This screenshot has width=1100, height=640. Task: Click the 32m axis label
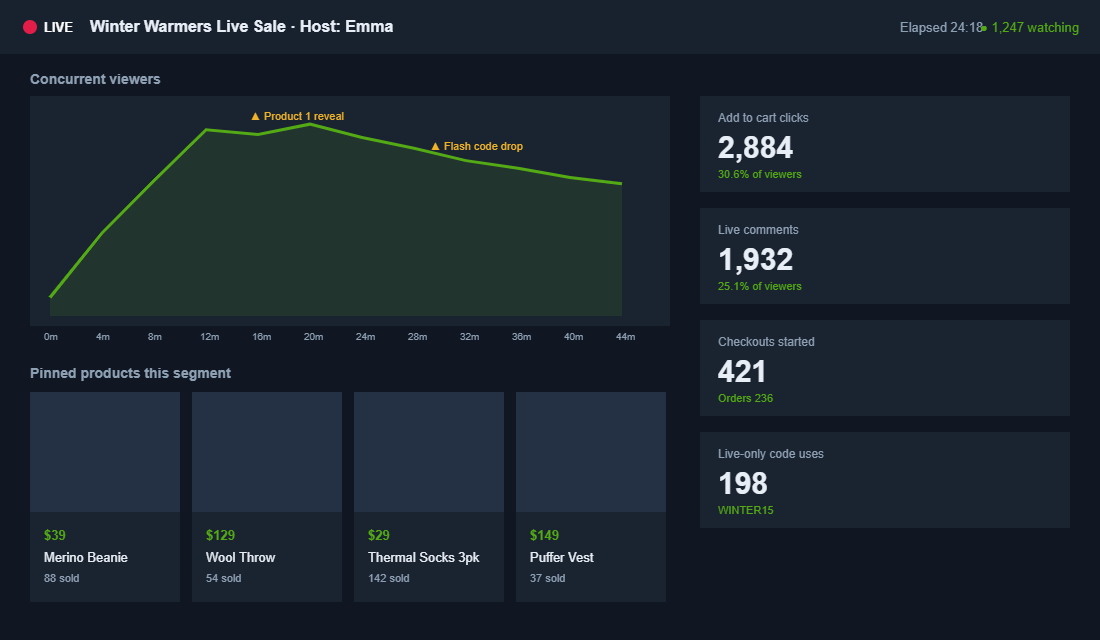[x=469, y=337]
